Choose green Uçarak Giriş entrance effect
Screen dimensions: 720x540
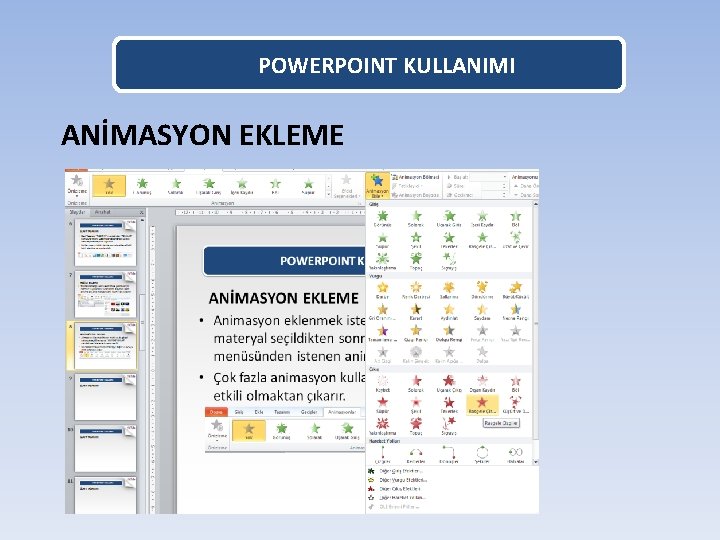[449, 219]
